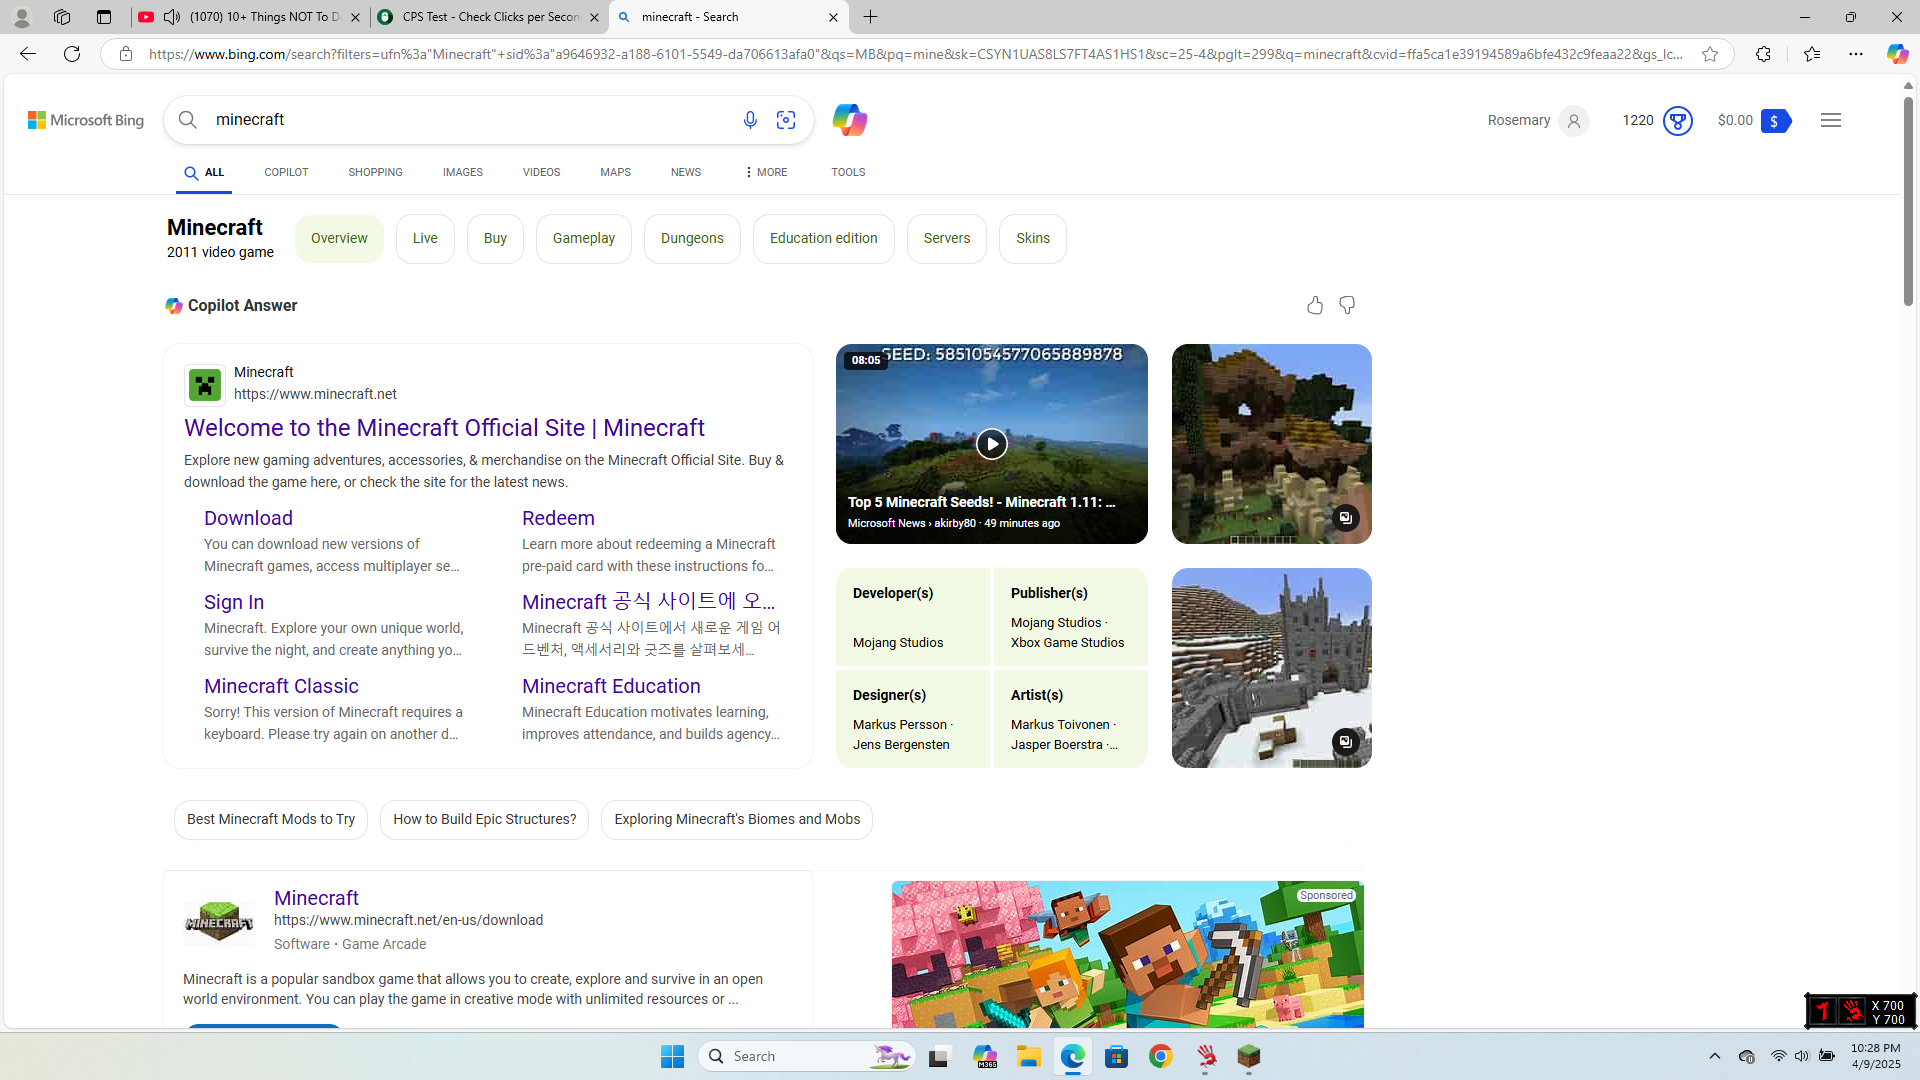
Task: Launch File Explorer from taskbar
Action: pyautogui.click(x=1029, y=1056)
